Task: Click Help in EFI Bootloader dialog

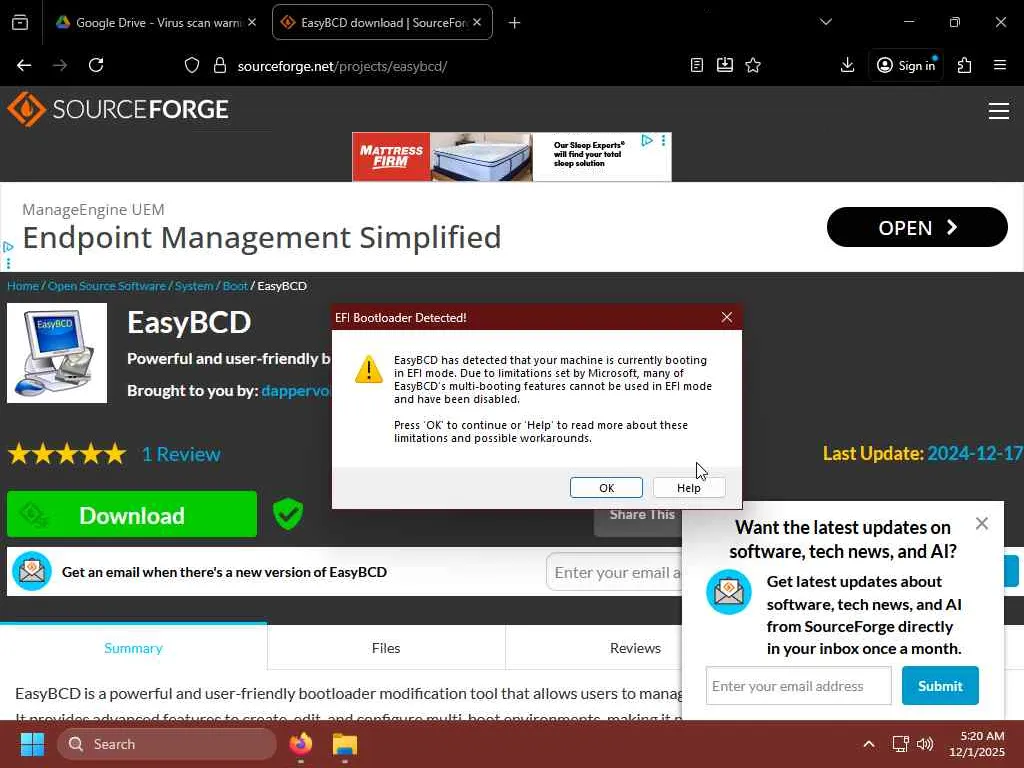Action: click(688, 488)
